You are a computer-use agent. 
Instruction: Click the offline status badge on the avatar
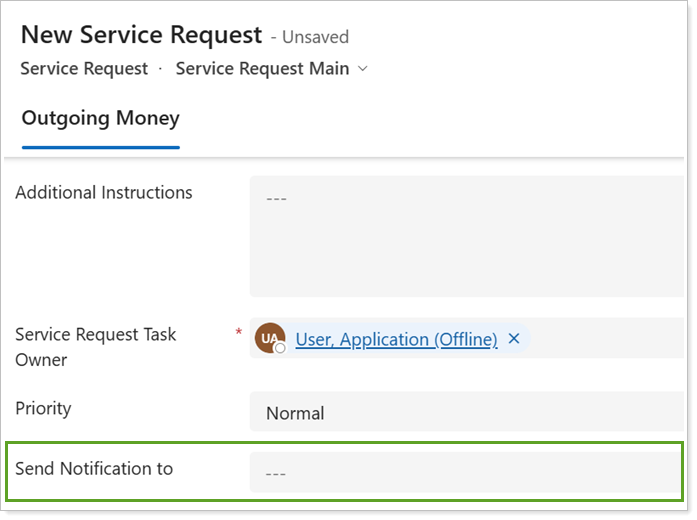280,348
